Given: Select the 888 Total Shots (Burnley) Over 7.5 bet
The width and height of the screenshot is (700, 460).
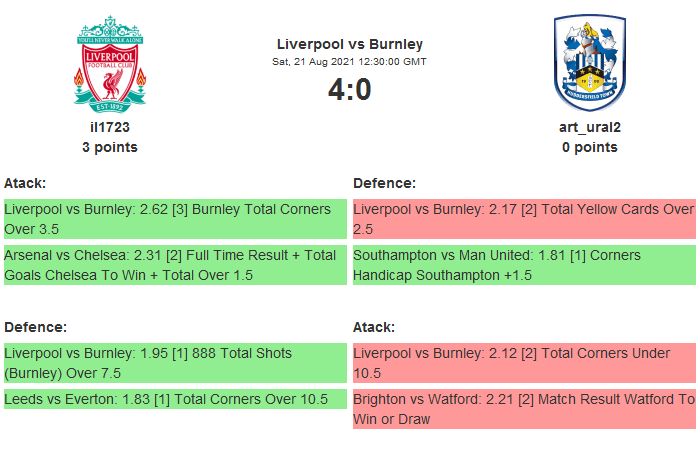Looking at the screenshot, I should click(174, 363).
